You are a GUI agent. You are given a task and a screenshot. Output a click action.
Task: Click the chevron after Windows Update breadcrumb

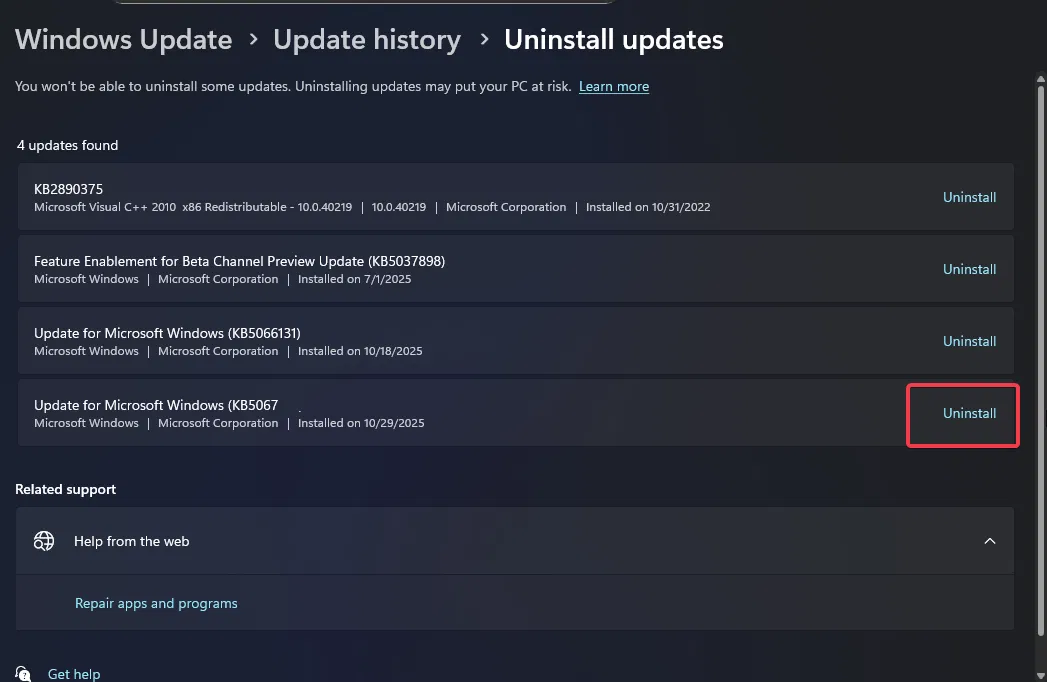coord(253,40)
